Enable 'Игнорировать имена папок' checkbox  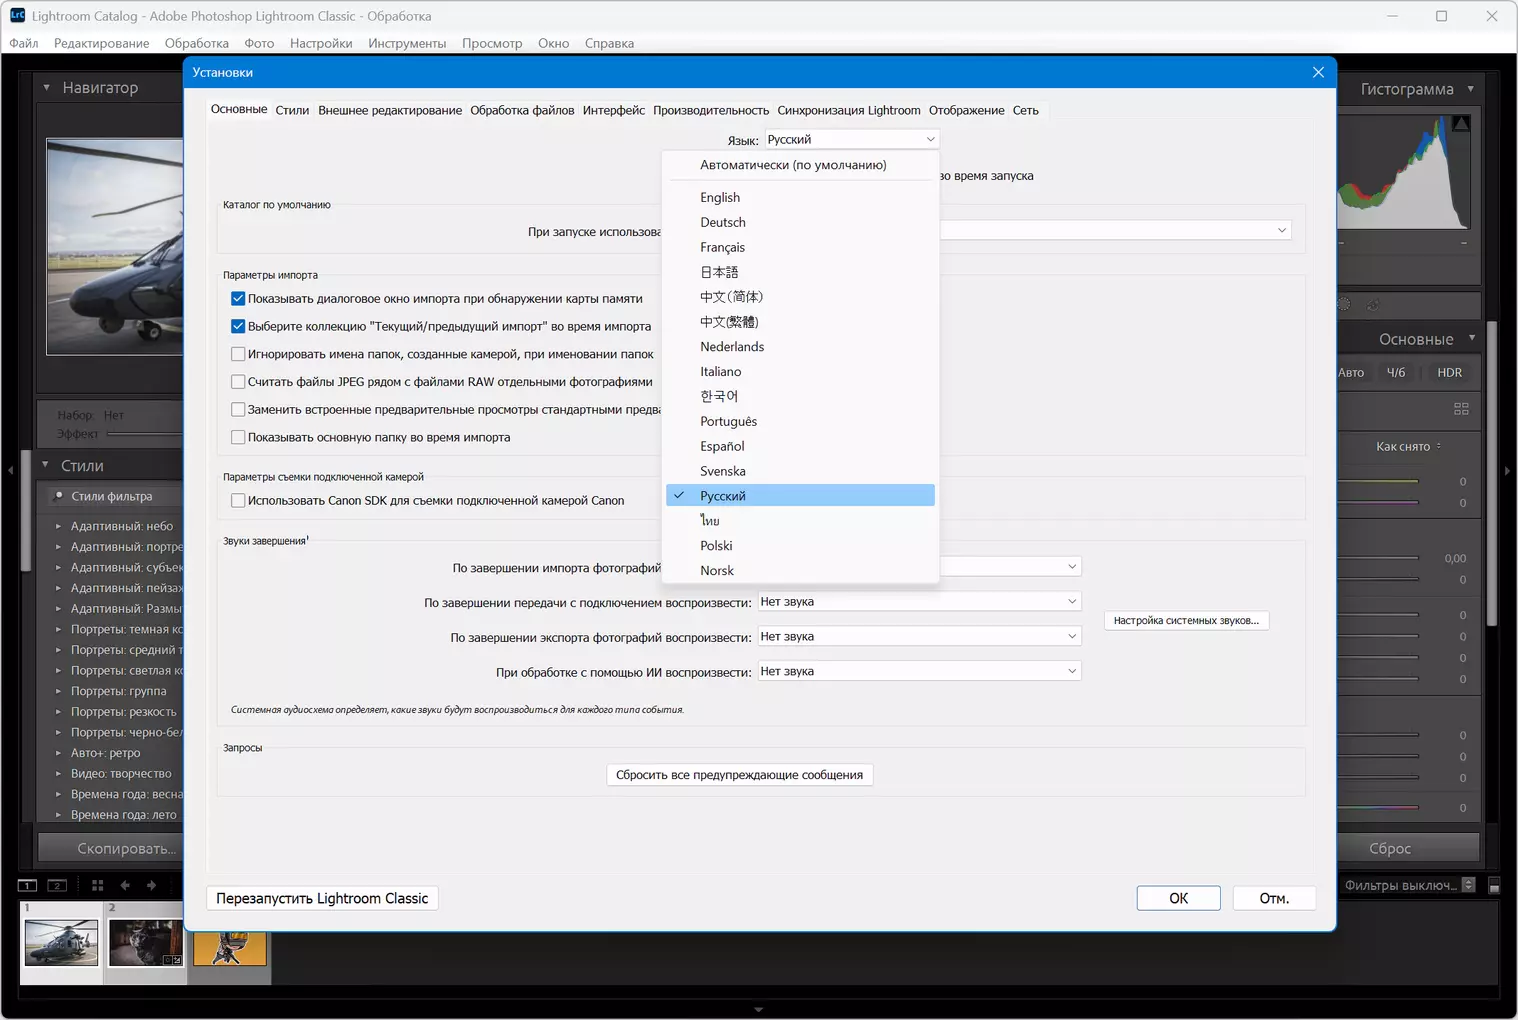[238, 354]
